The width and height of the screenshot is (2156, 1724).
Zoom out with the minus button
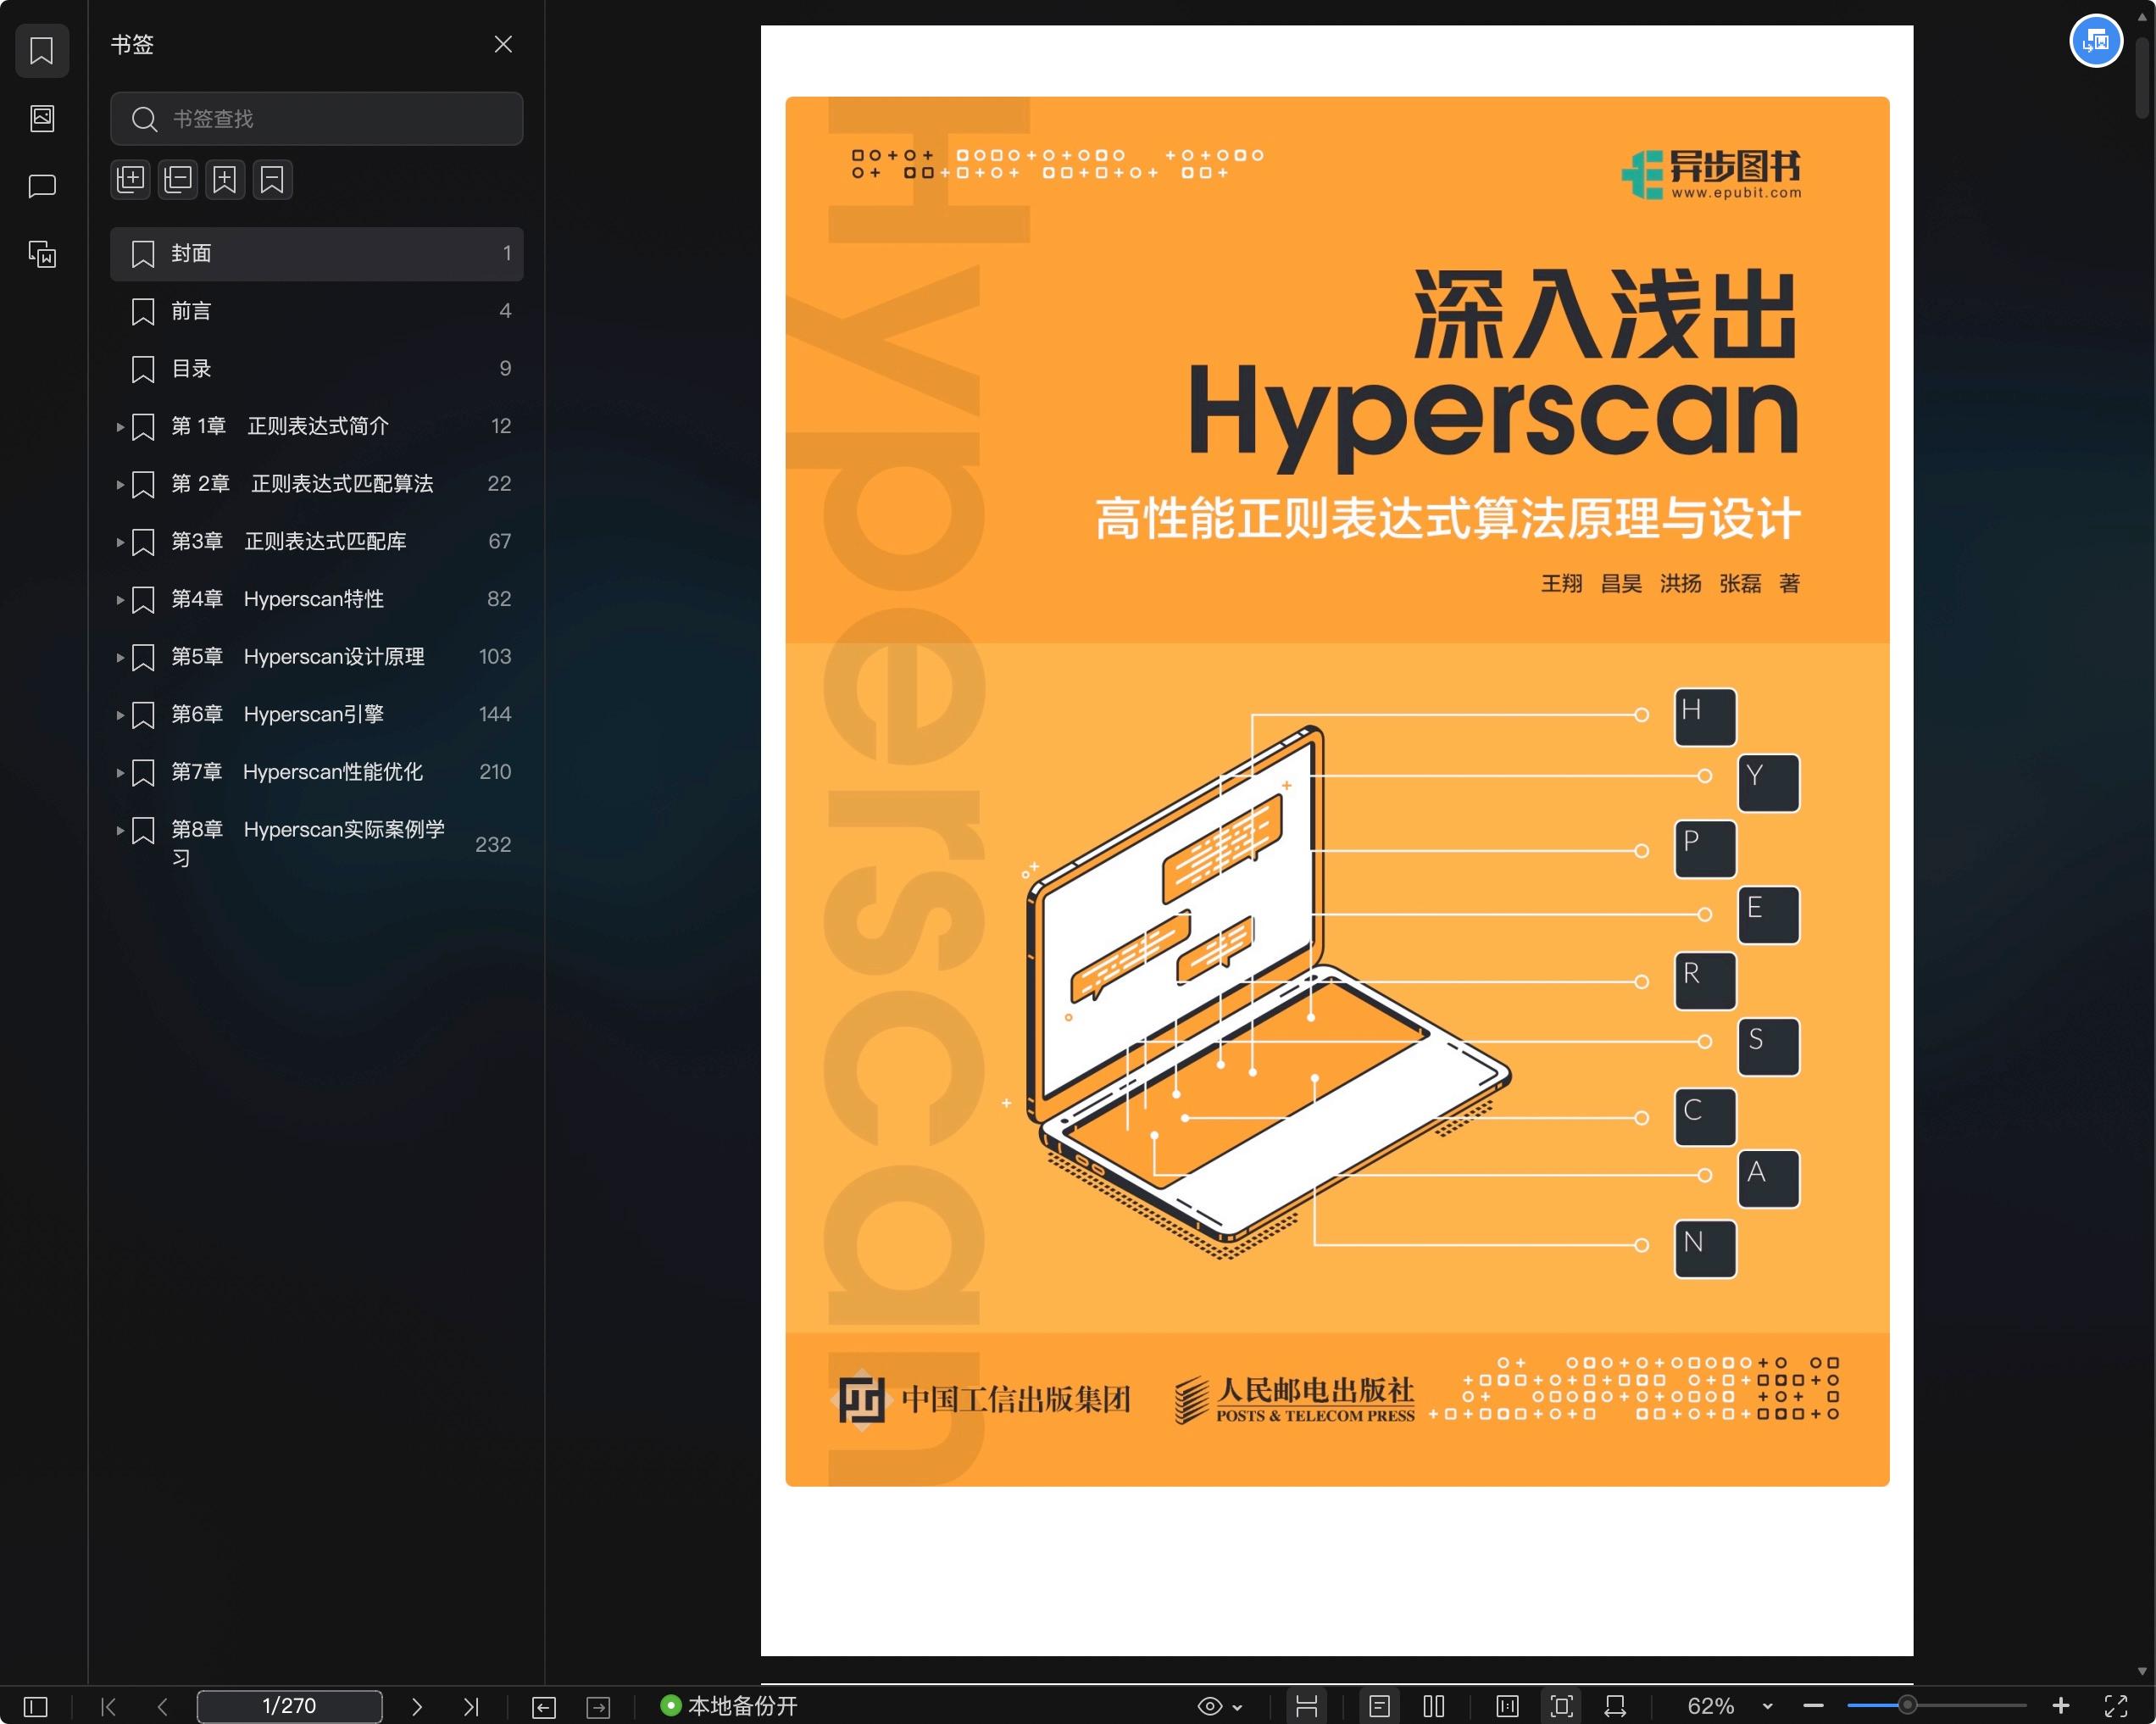1814,1706
